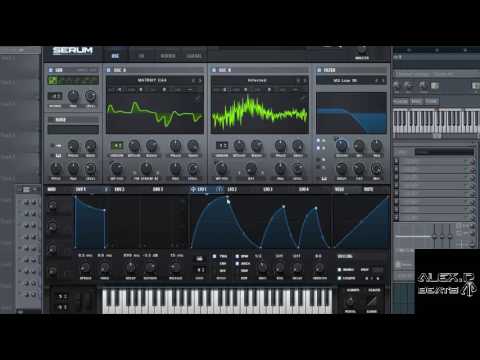Open wavetable editor pencil in OSC A
Screen dimensions: 480x360
click(197, 99)
